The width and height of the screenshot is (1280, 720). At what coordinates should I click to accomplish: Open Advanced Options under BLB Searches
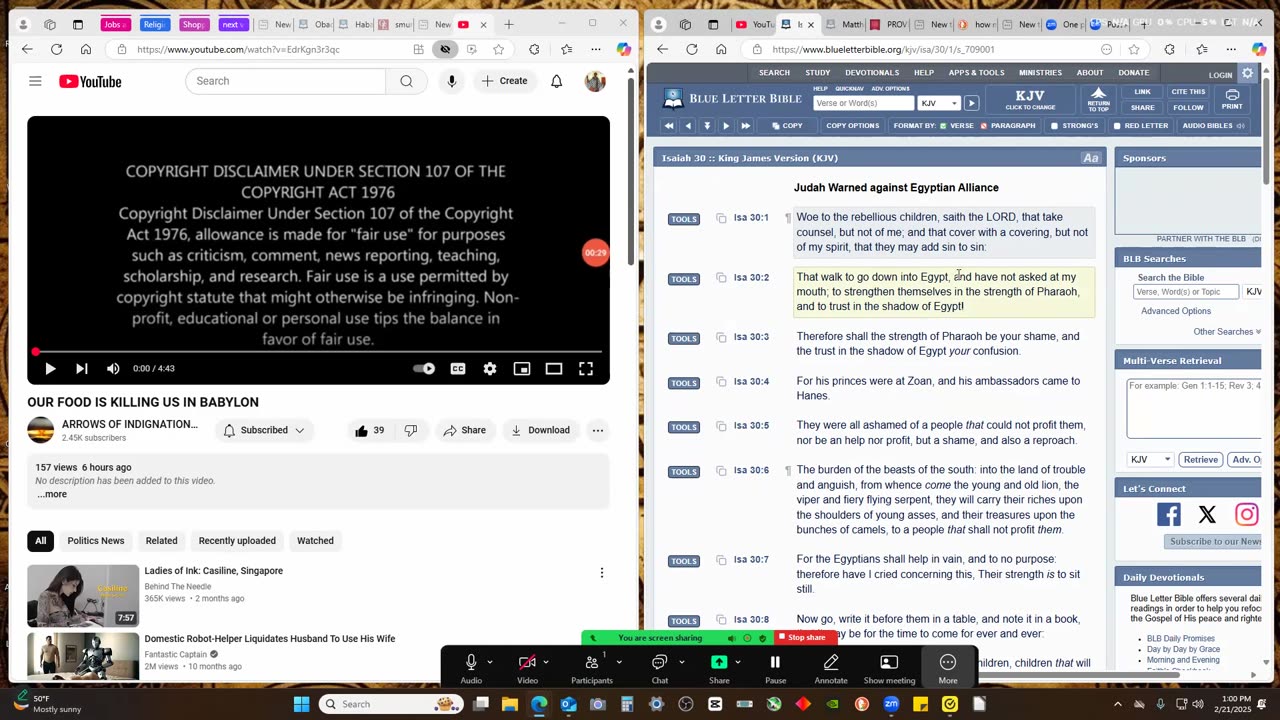coord(1176,311)
